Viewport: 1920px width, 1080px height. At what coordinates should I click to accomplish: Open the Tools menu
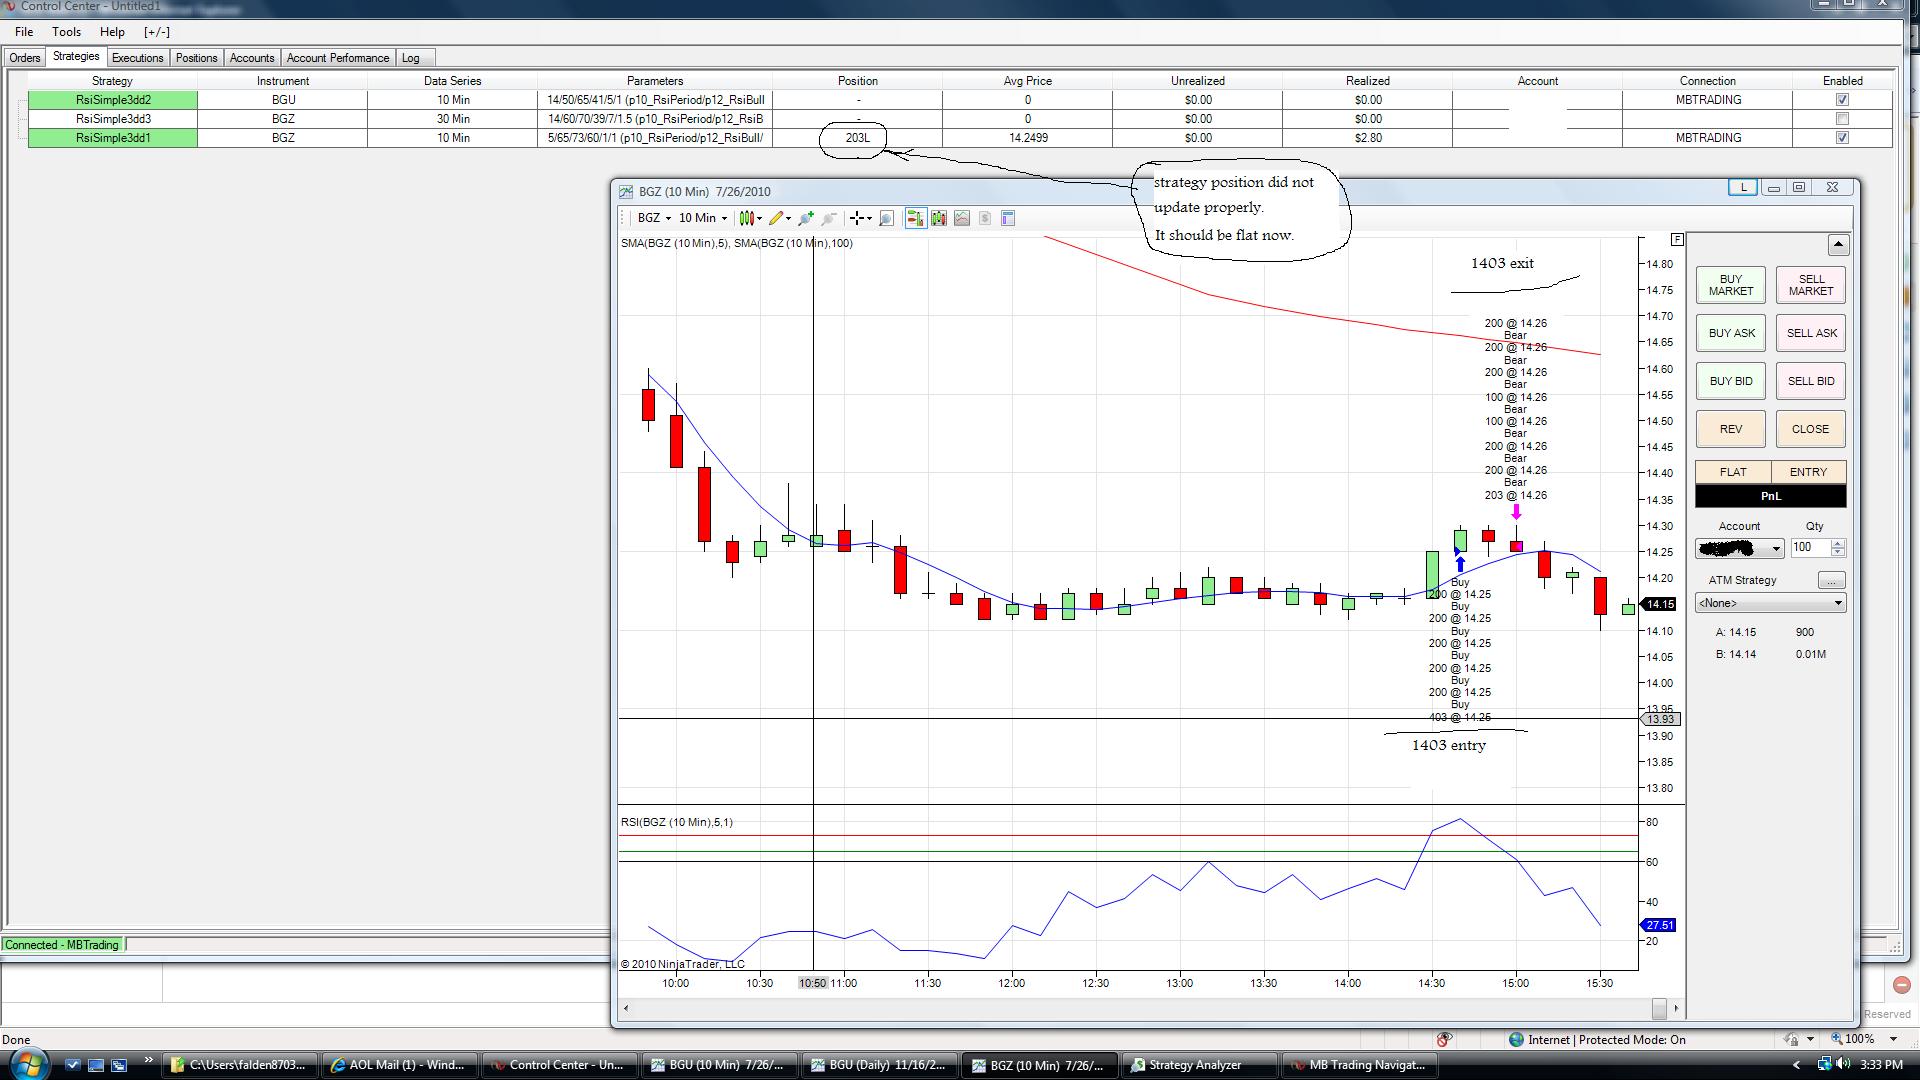(x=66, y=32)
